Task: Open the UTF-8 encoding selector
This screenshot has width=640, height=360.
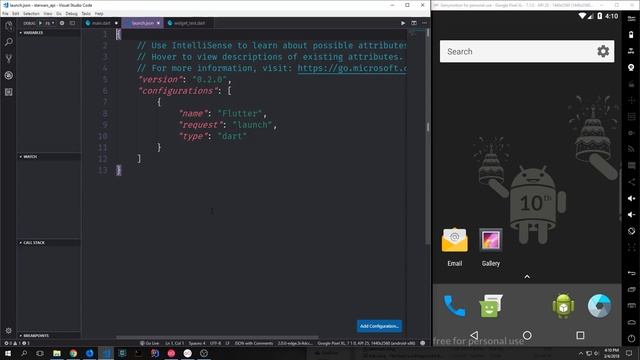Action: click(x=215, y=343)
